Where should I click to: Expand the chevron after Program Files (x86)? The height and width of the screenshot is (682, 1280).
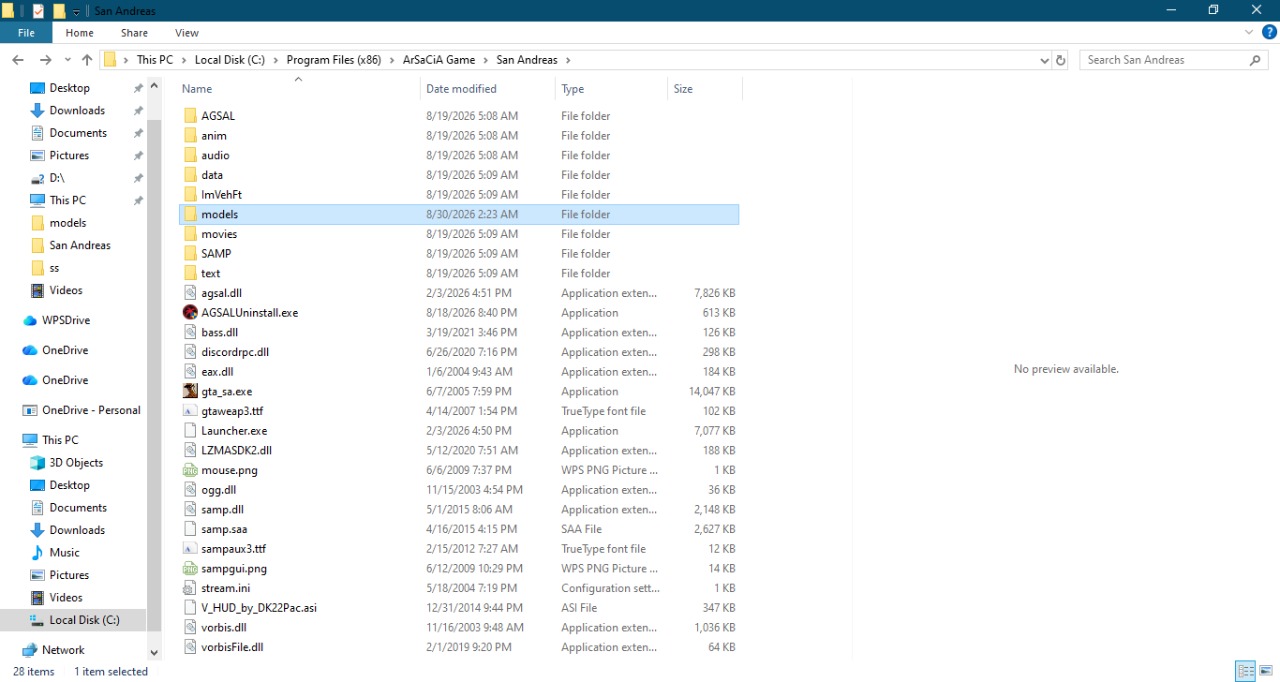click(392, 60)
